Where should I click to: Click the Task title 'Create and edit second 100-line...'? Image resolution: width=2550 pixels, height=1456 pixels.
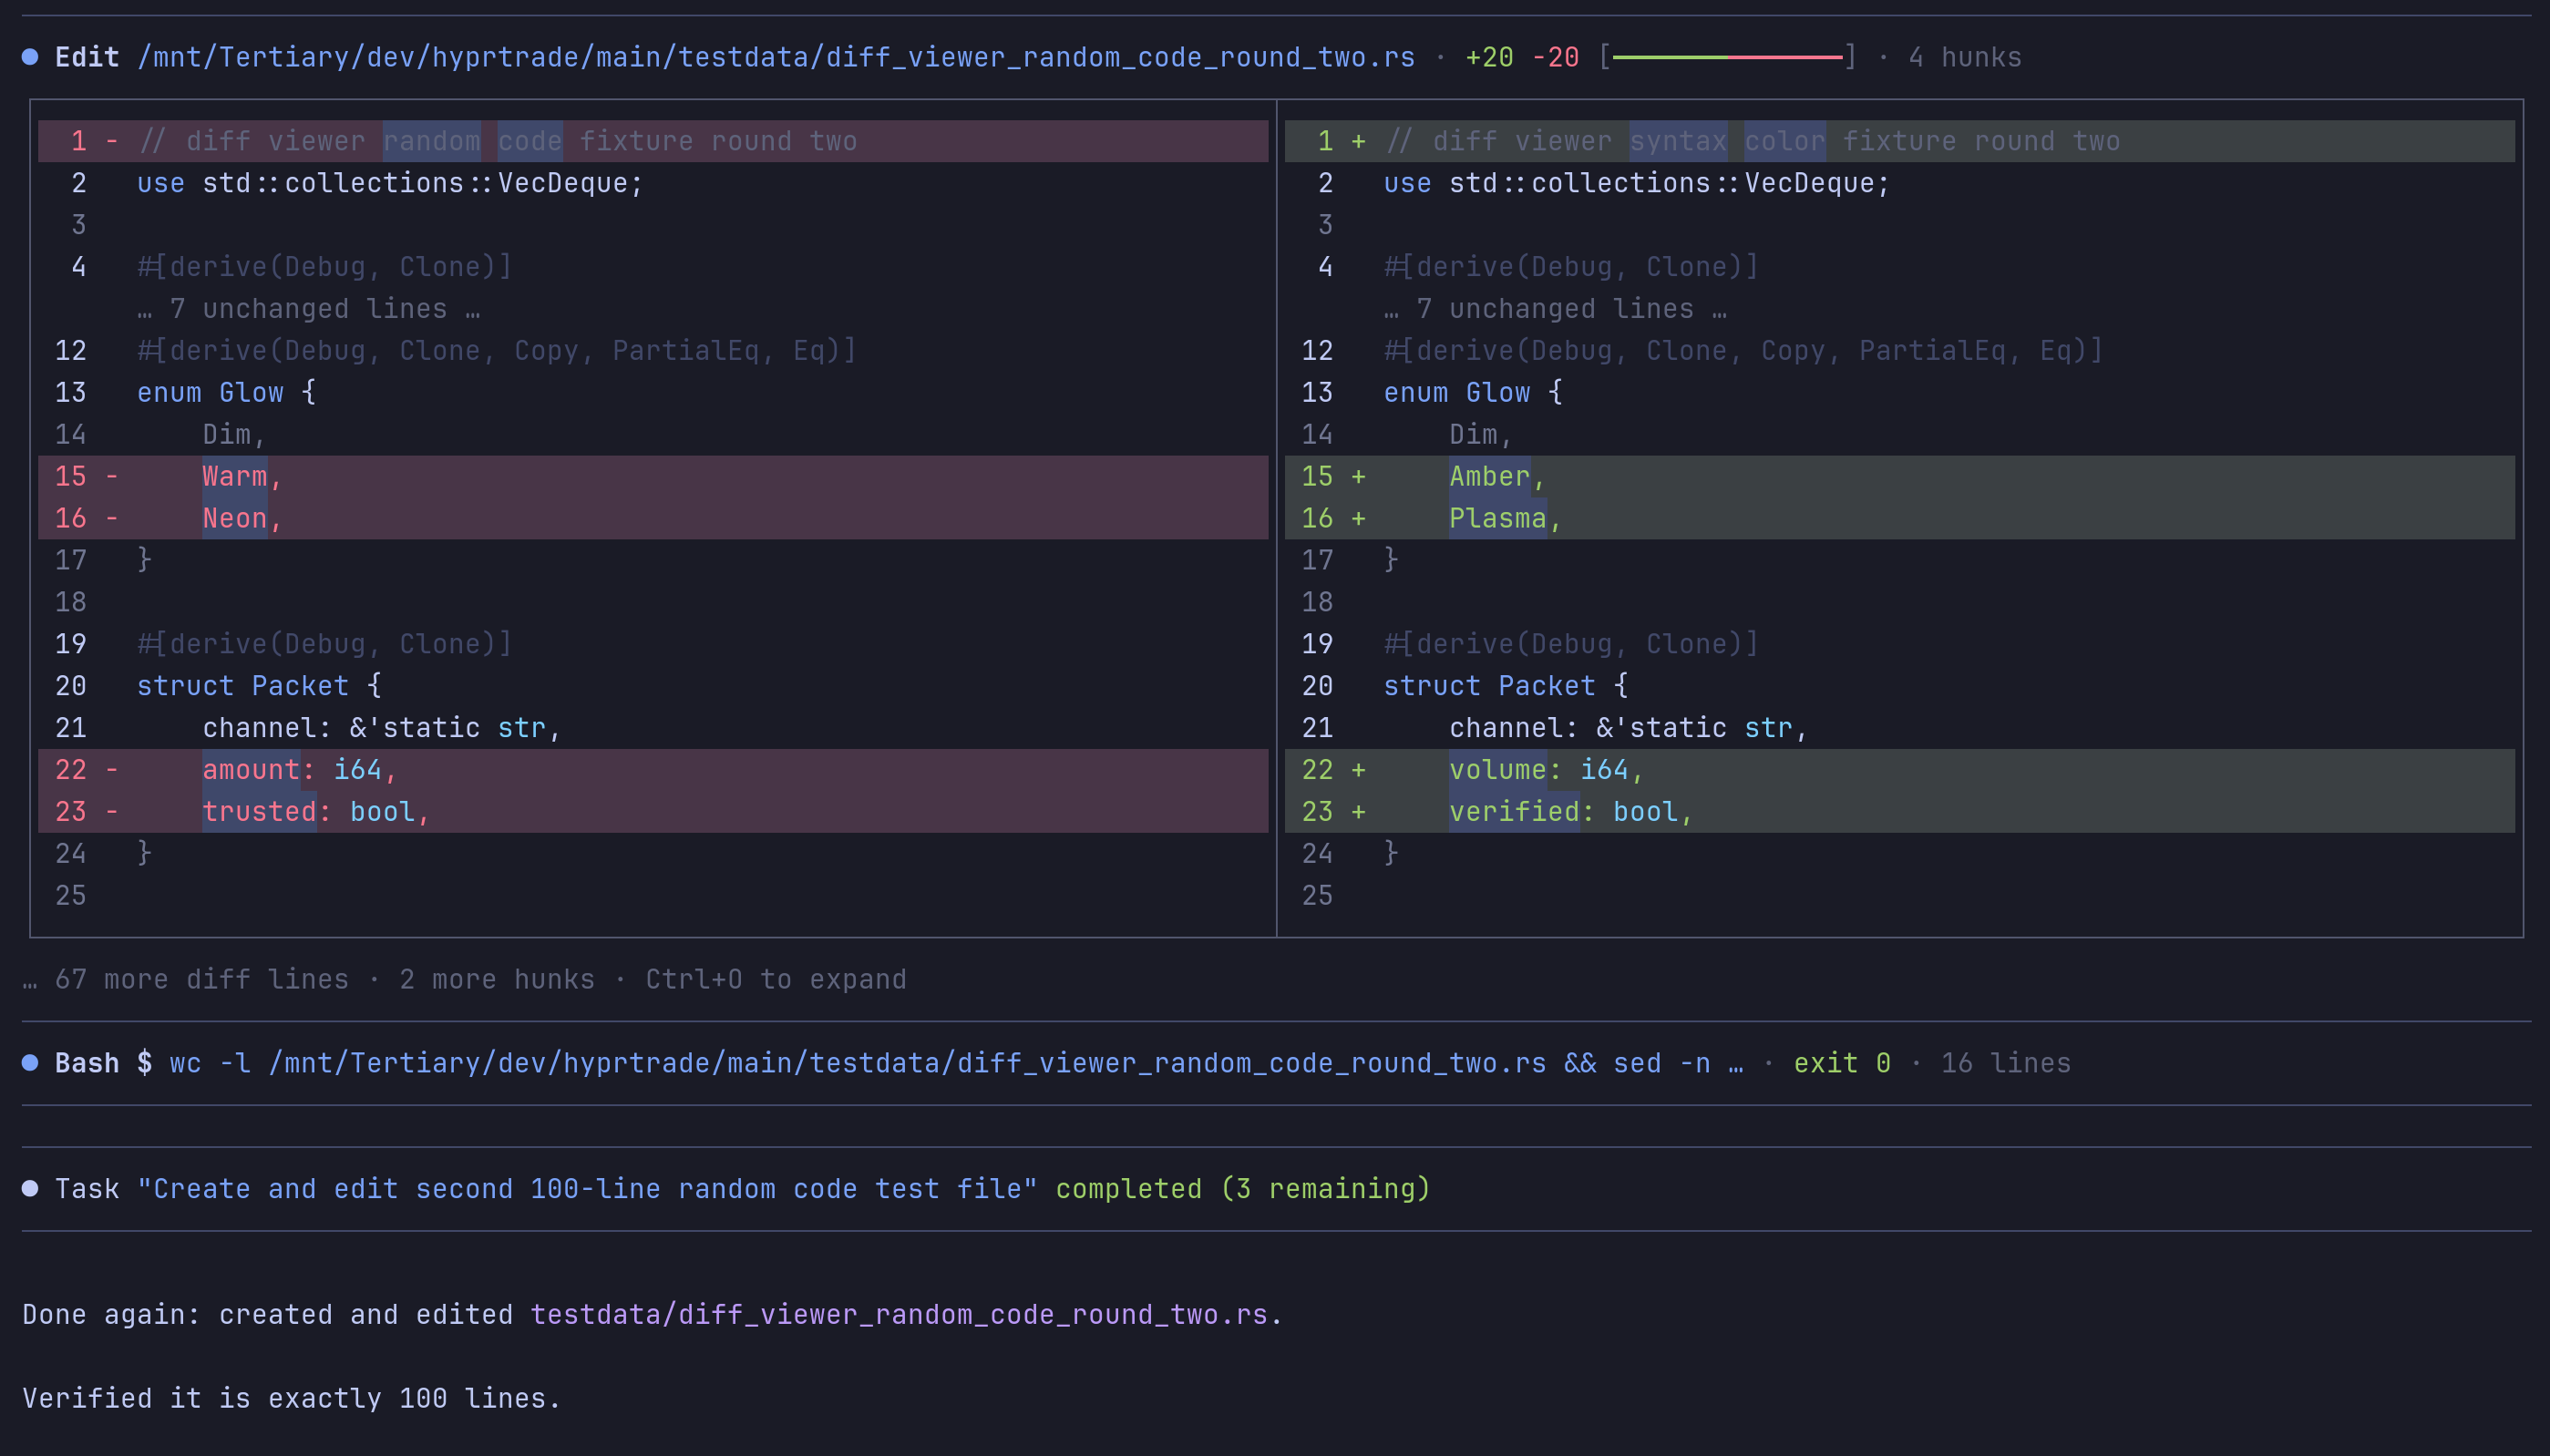click(588, 1189)
